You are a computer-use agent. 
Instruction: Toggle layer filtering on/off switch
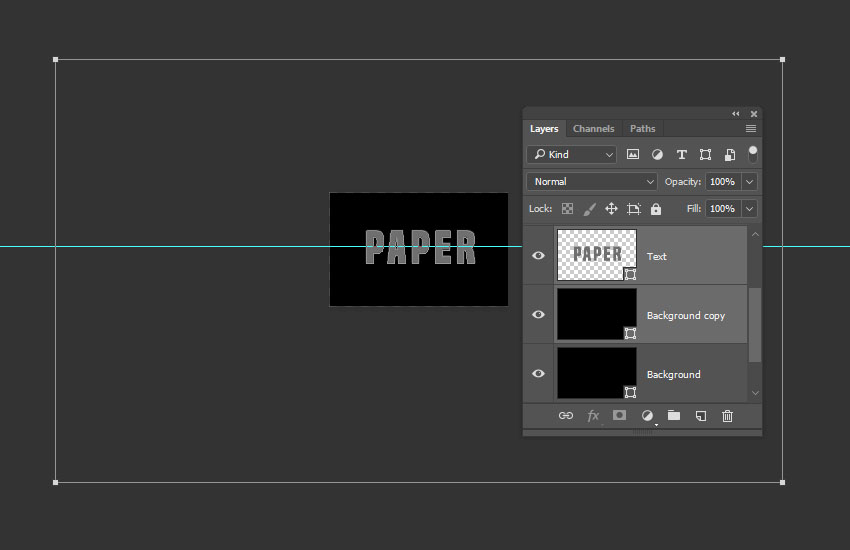[x=752, y=154]
